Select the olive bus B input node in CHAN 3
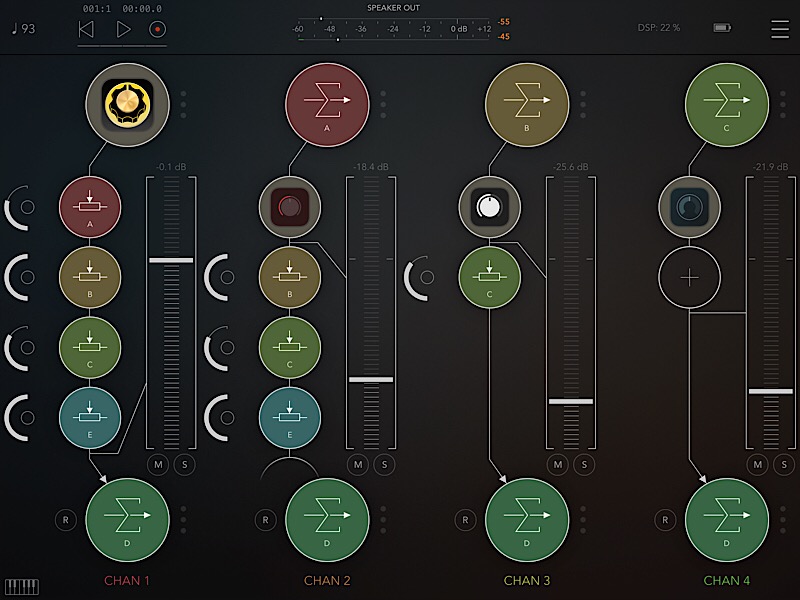The image size is (800, 600). (527, 104)
